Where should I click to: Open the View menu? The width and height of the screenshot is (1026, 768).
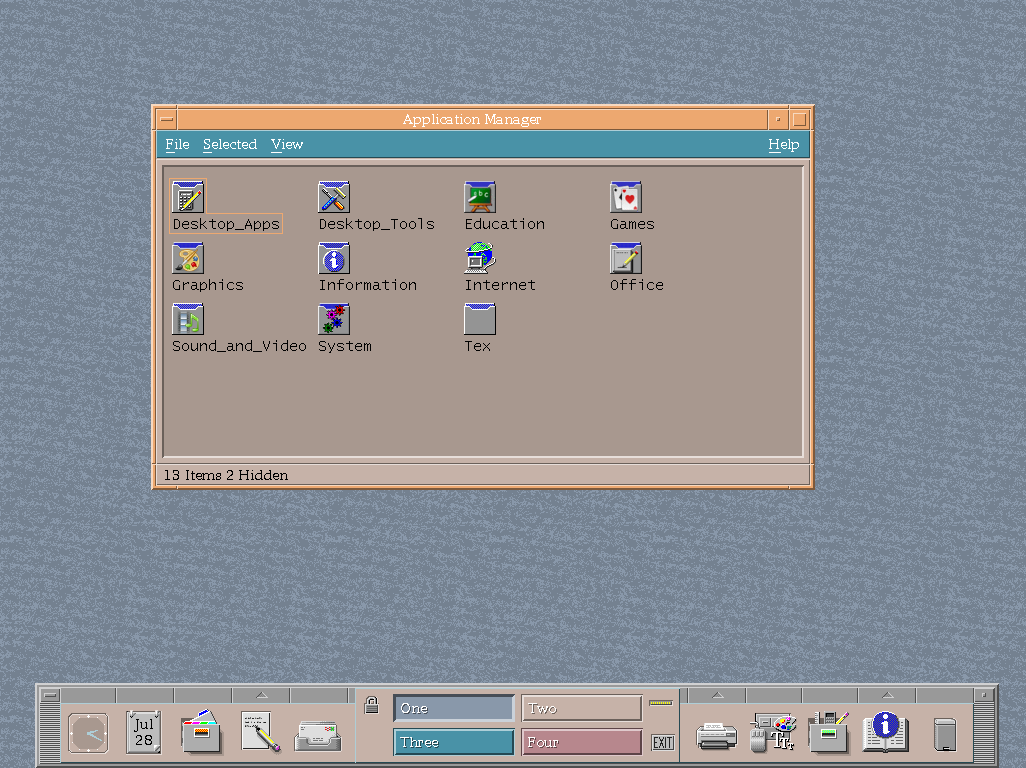point(286,144)
